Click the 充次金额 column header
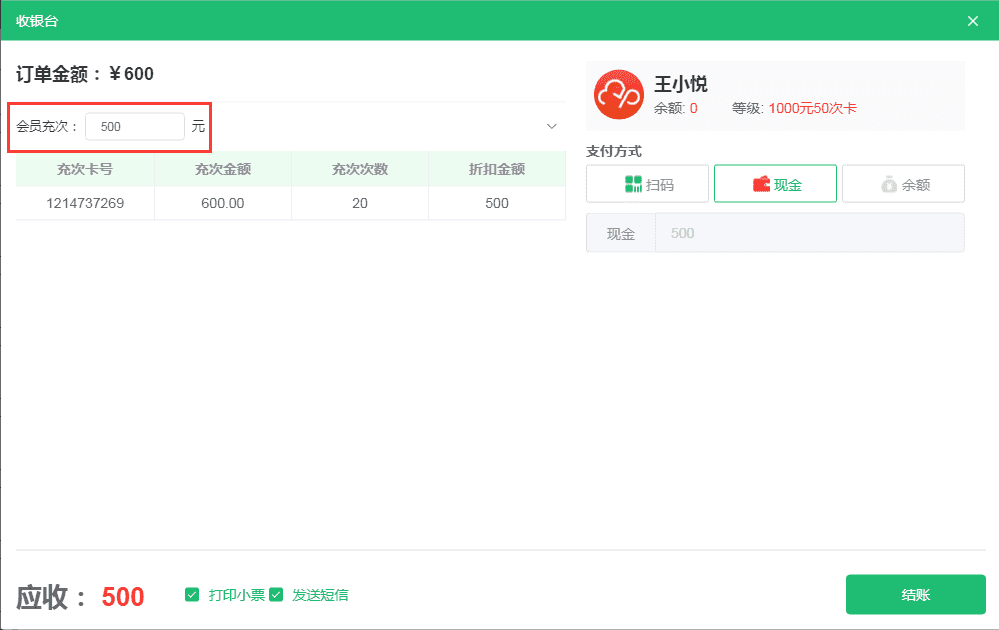999x630 pixels. click(x=223, y=169)
